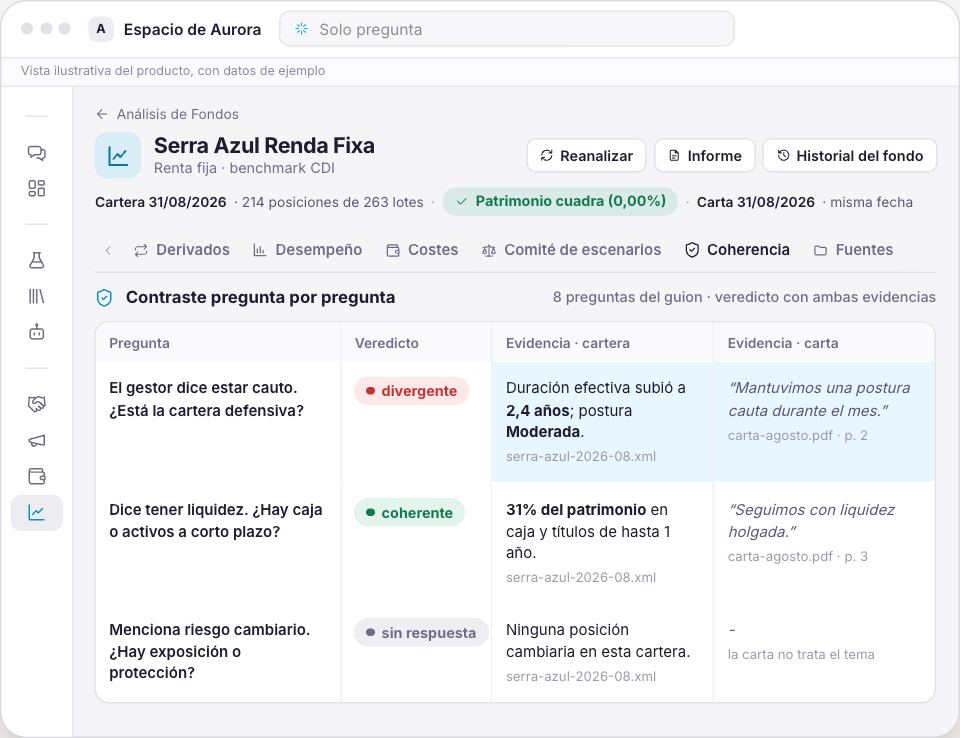Click the Patrimonio cuadra (0,00%) badge
The width and height of the screenshot is (960, 738).
coord(560,201)
